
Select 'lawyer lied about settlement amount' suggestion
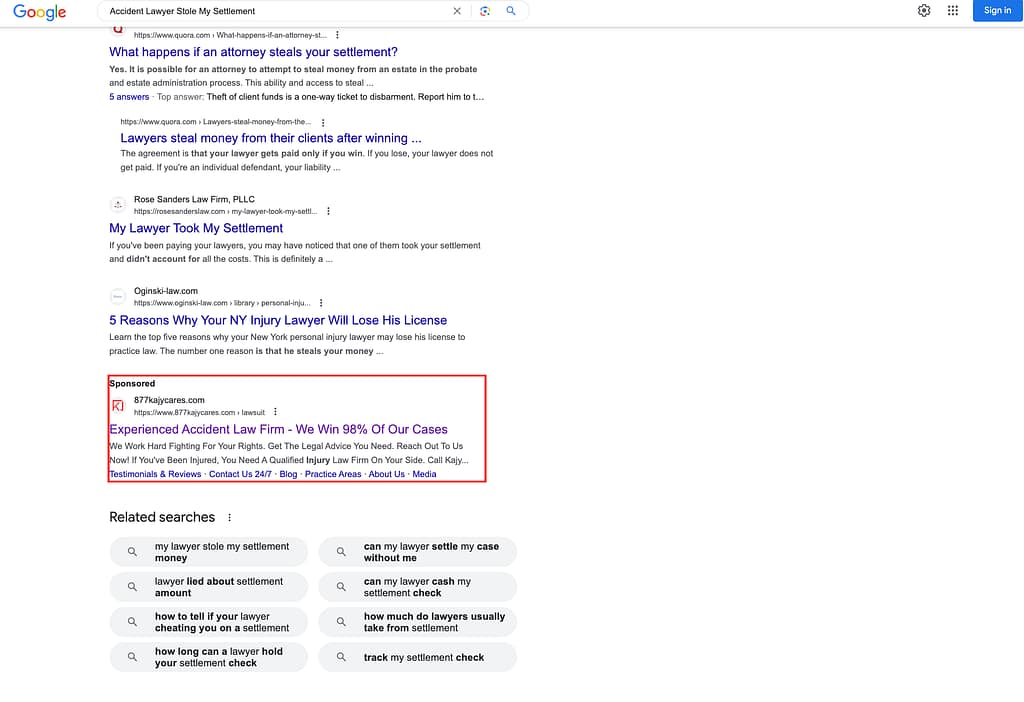(x=208, y=587)
